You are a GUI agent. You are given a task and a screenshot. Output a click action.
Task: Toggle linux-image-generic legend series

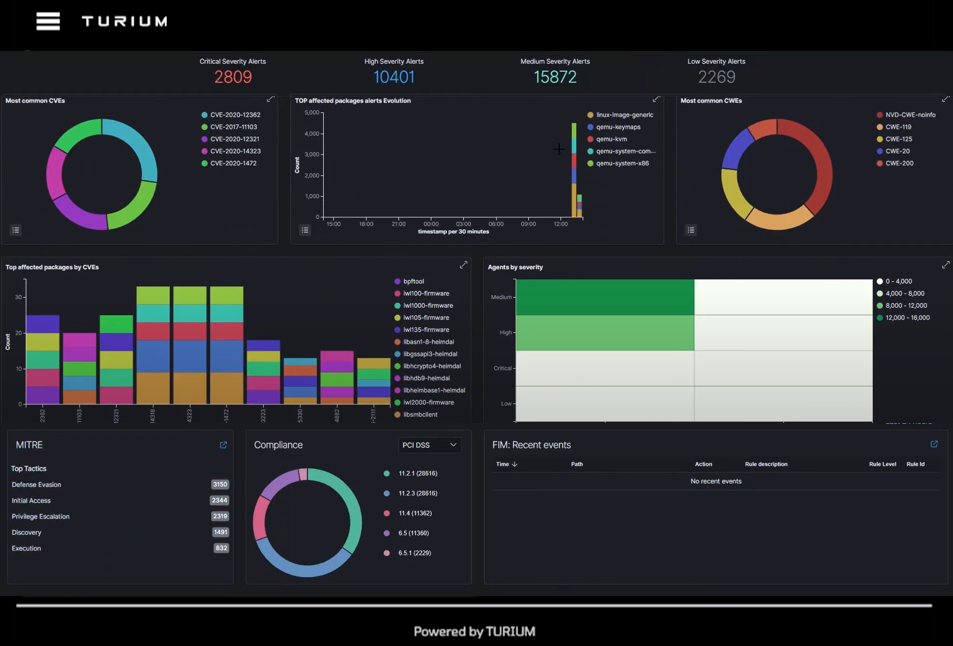[624, 115]
